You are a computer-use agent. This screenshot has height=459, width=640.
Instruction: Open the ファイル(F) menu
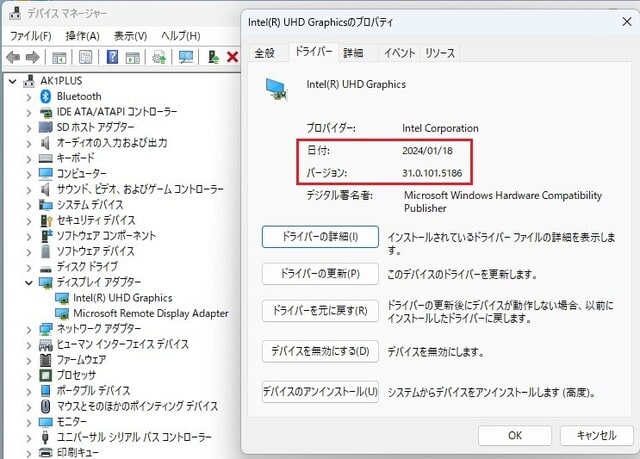(x=31, y=36)
